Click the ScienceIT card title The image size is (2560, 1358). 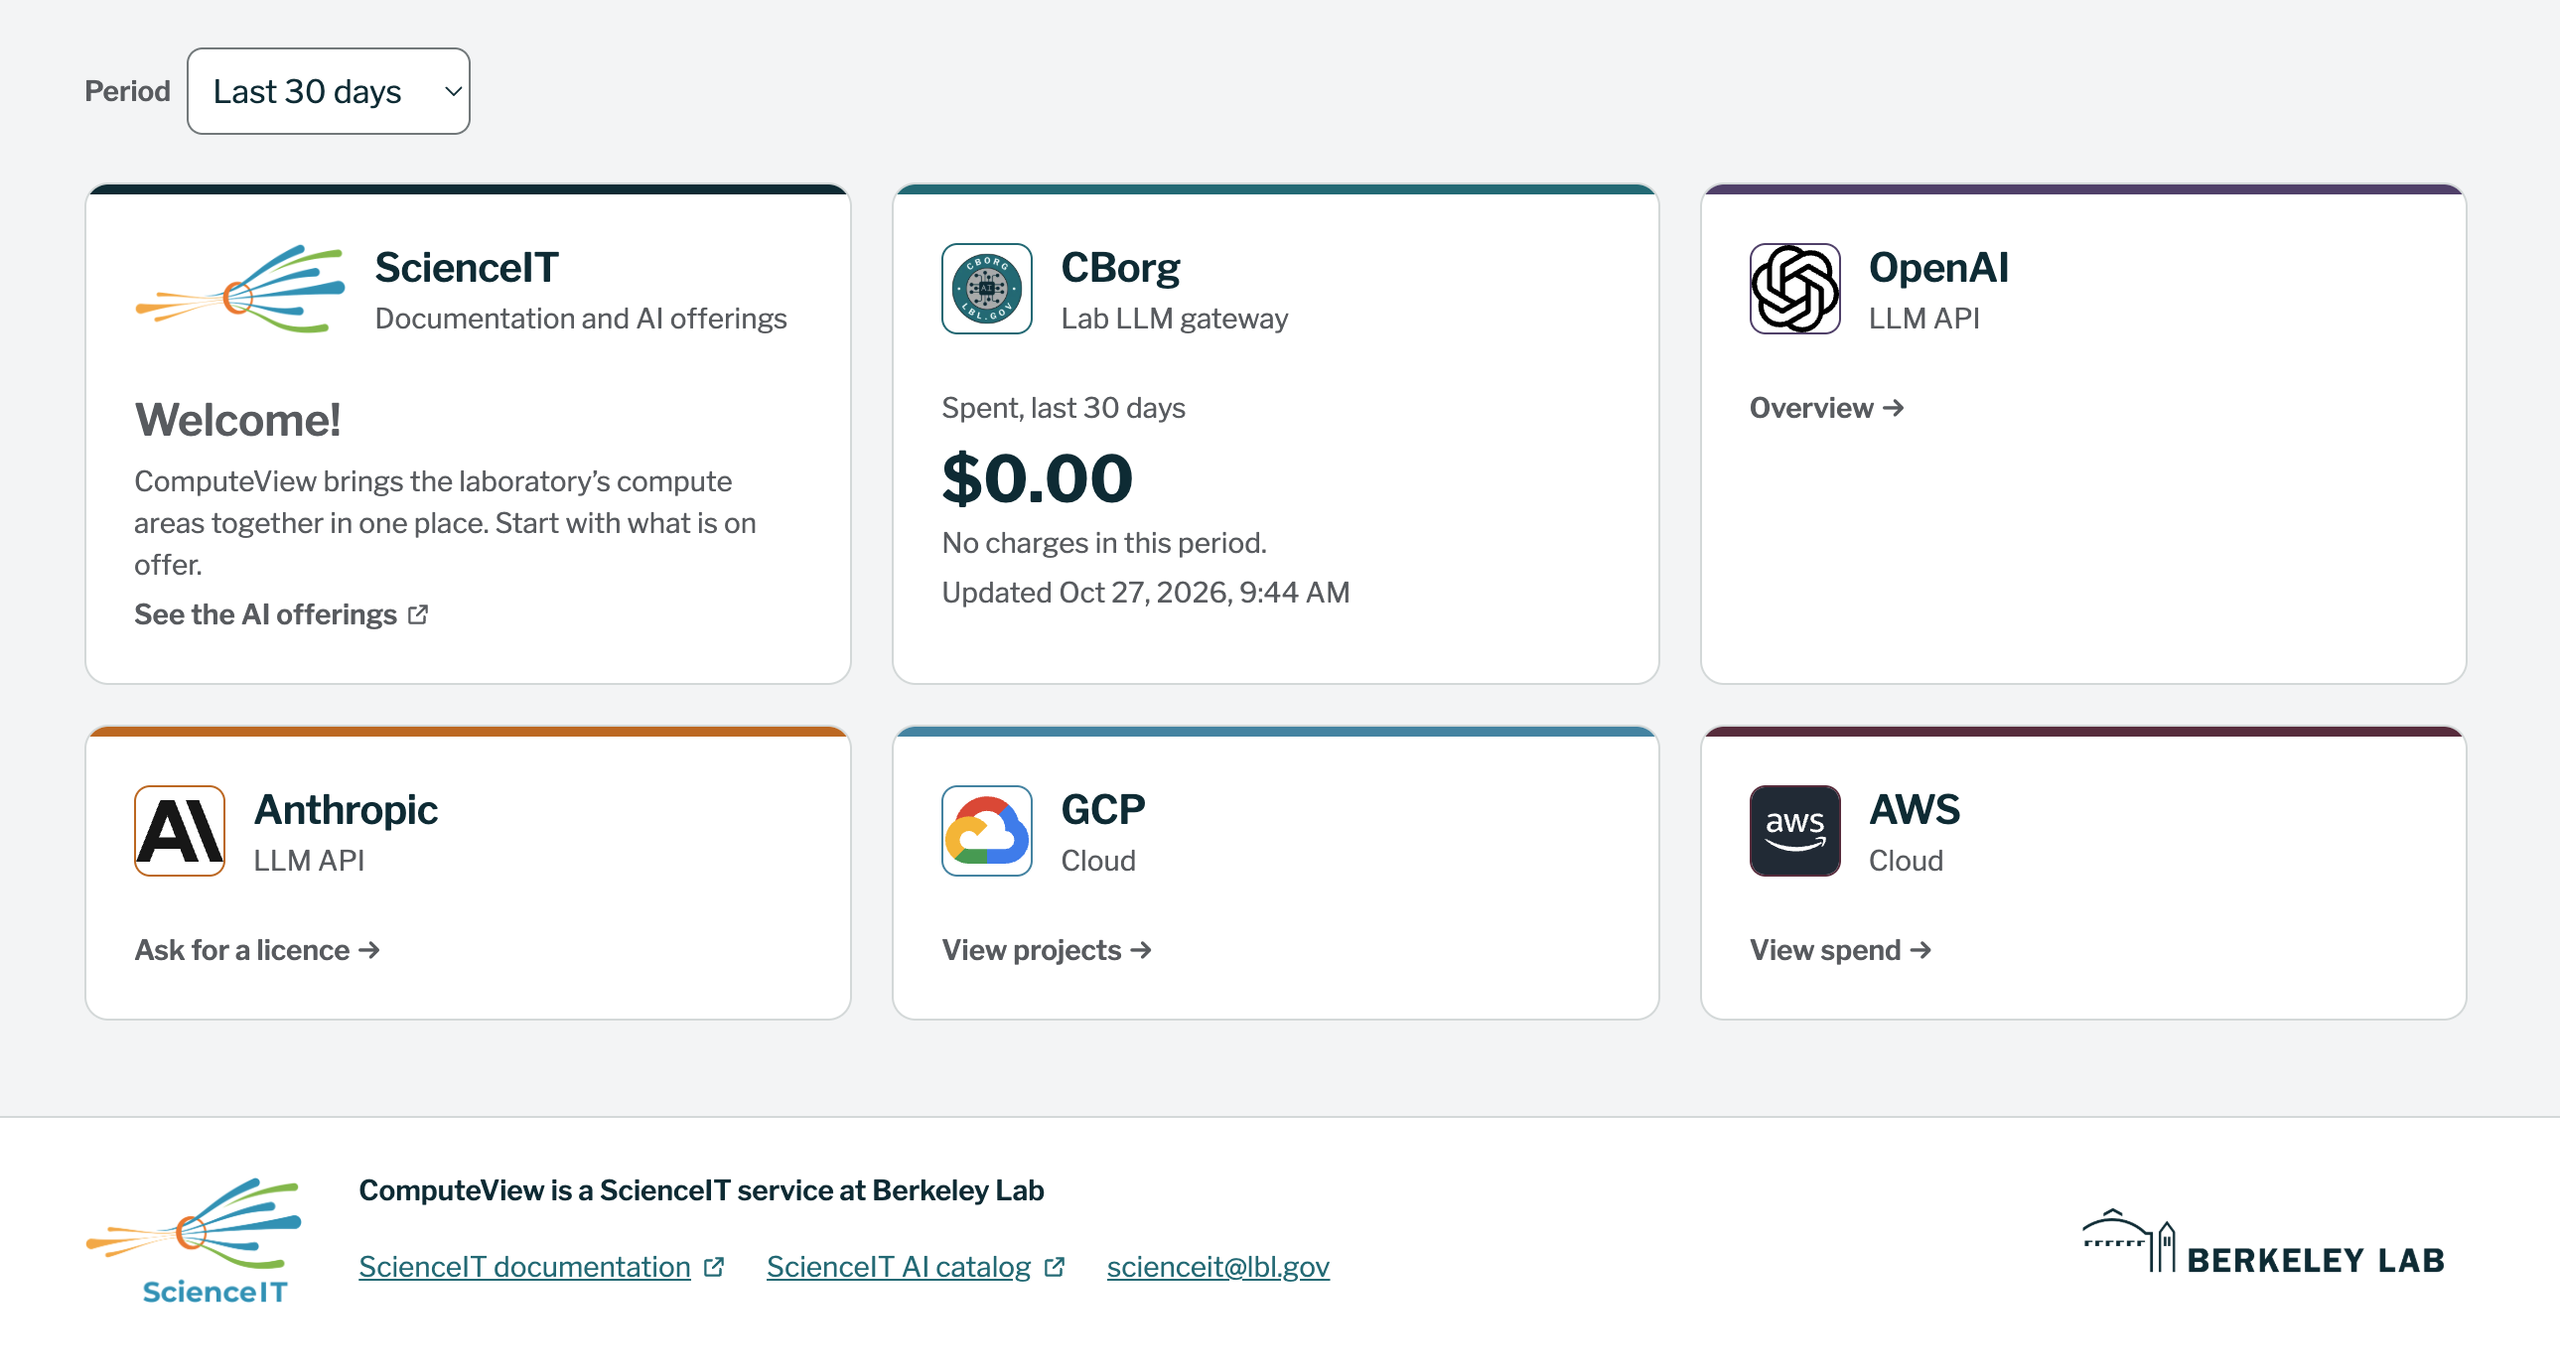click(466, 268)
